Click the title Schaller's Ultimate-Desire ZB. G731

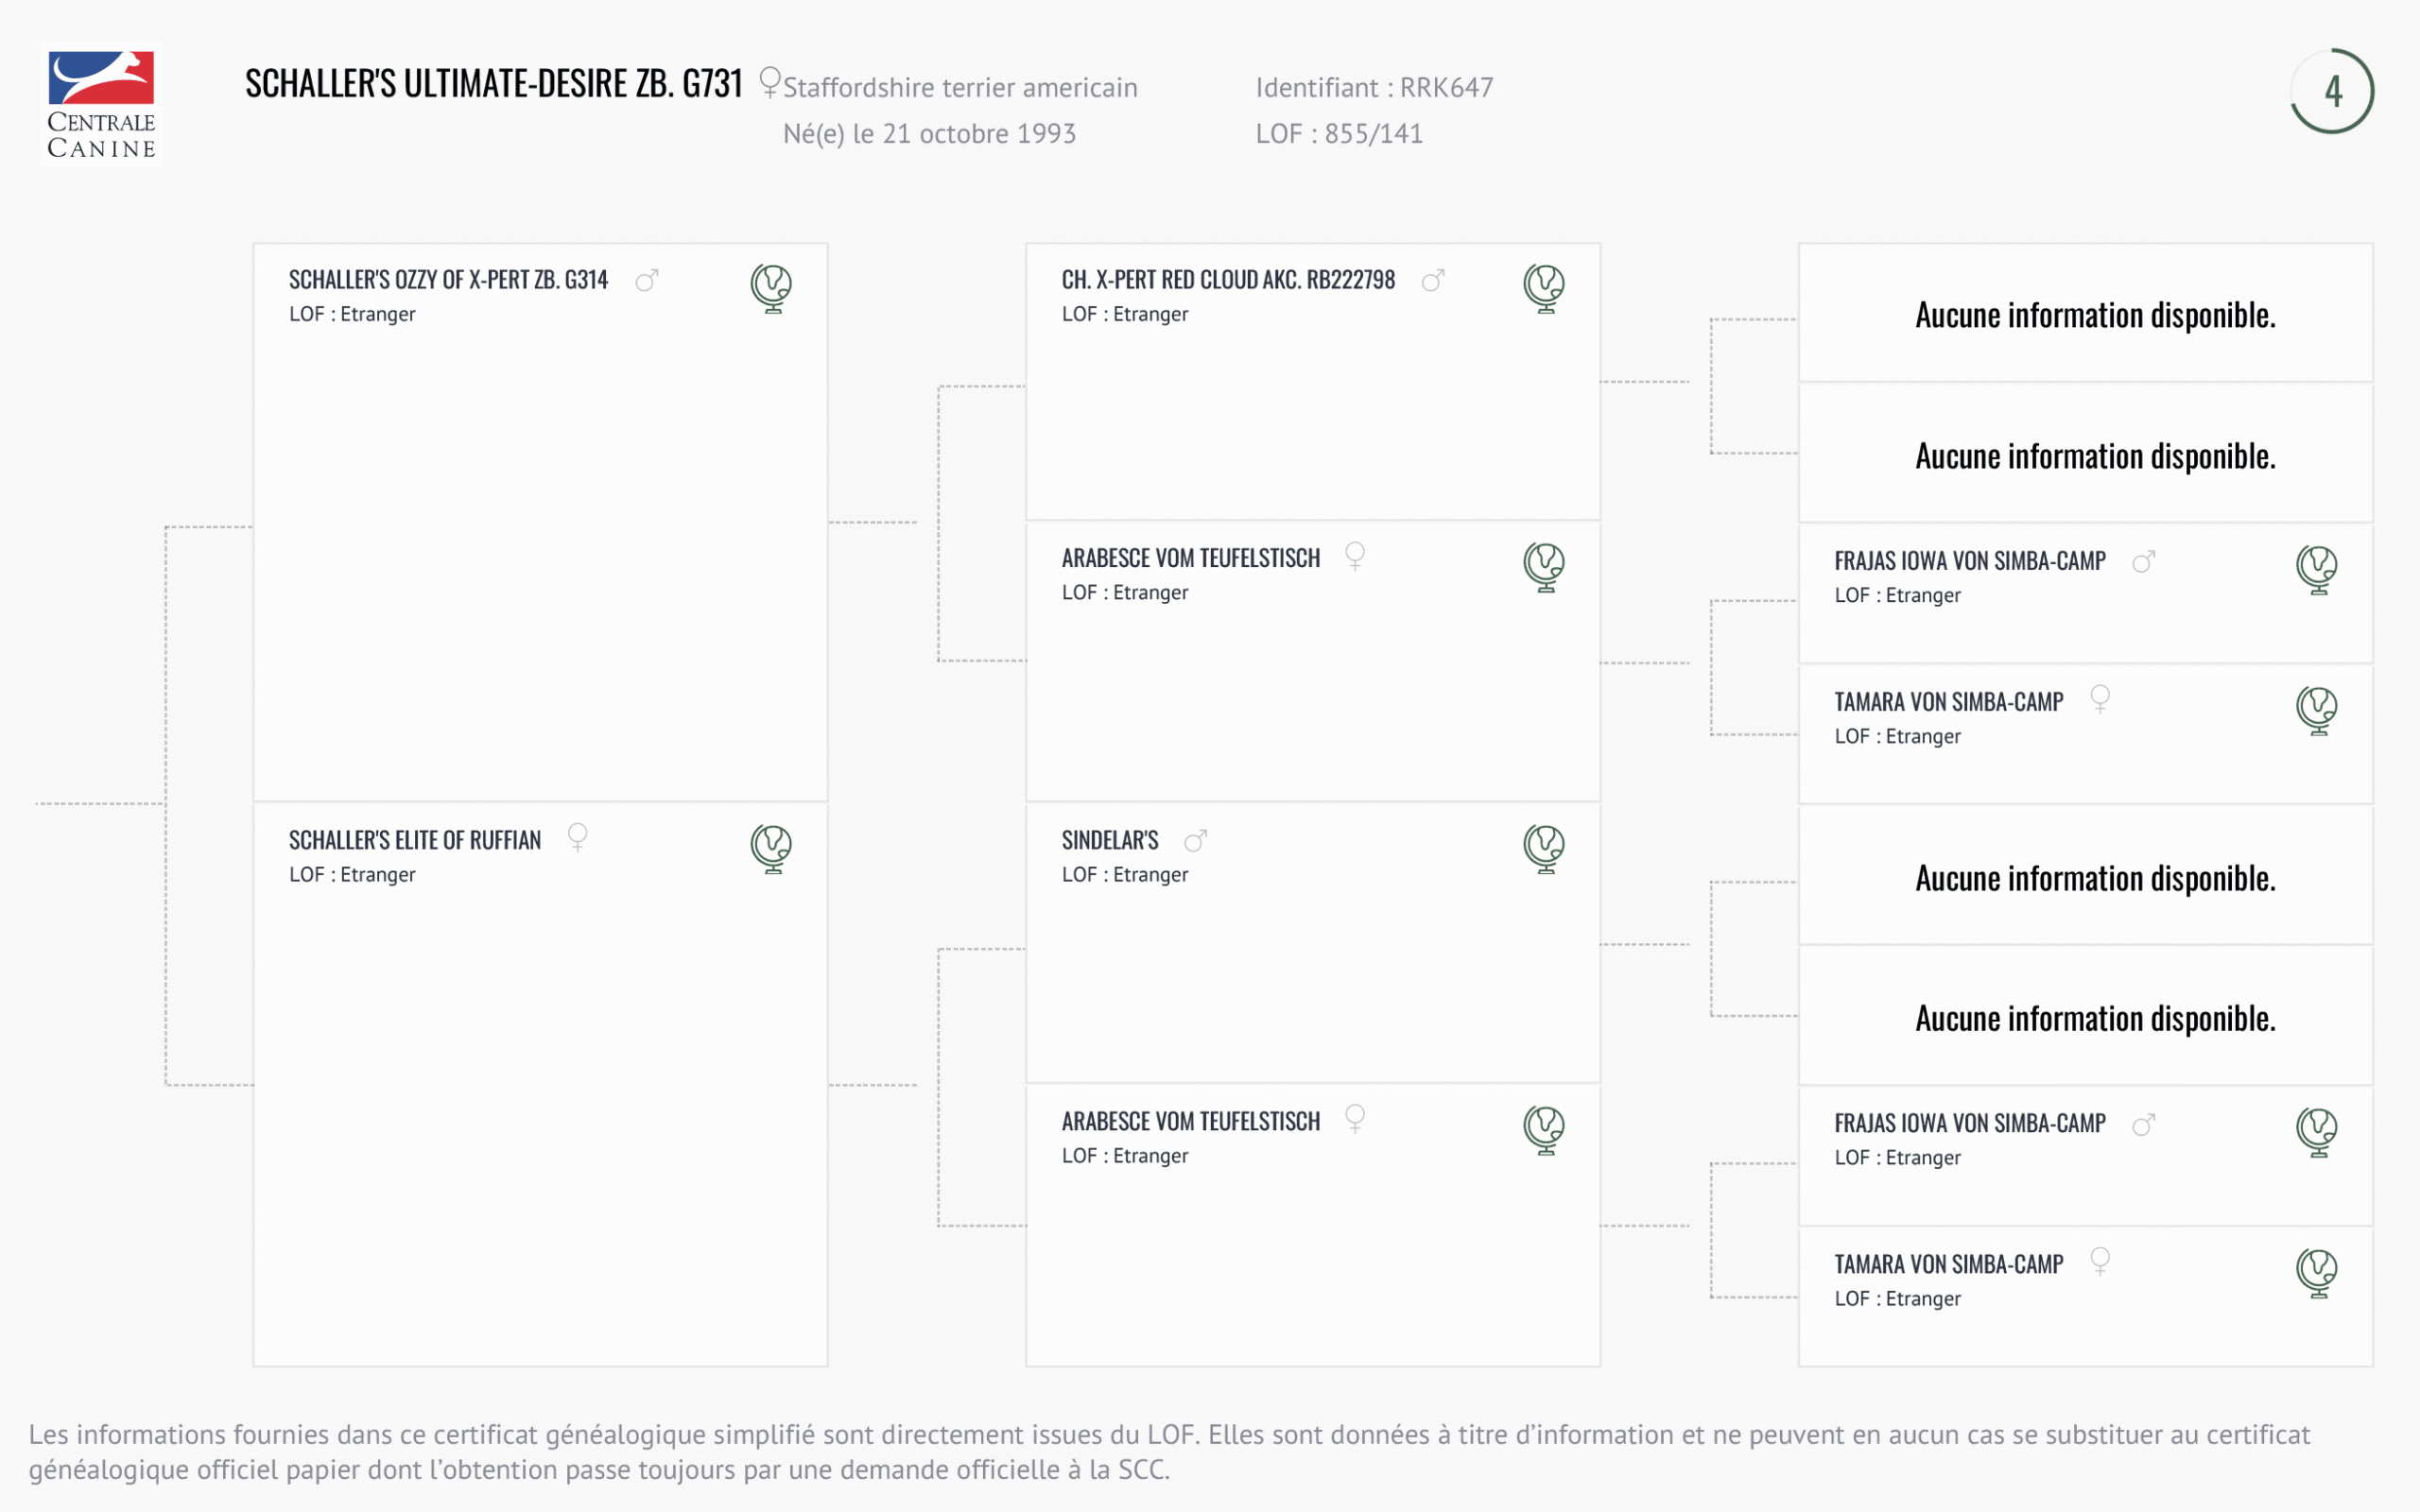(493, 84)
